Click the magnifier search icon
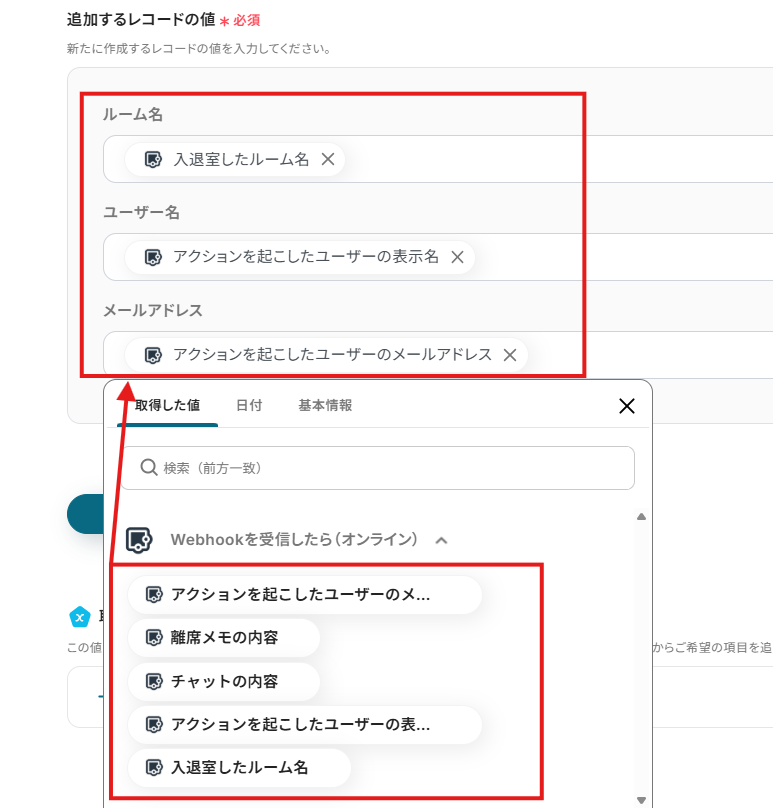This screenshot has height=808, width=773. [148, 467]
